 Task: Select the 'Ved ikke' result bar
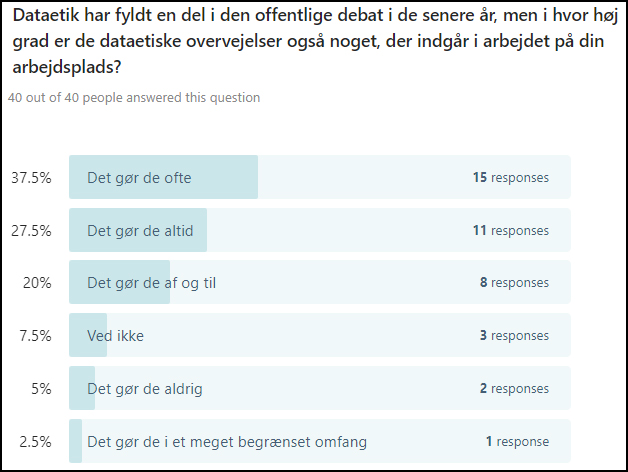320,335
